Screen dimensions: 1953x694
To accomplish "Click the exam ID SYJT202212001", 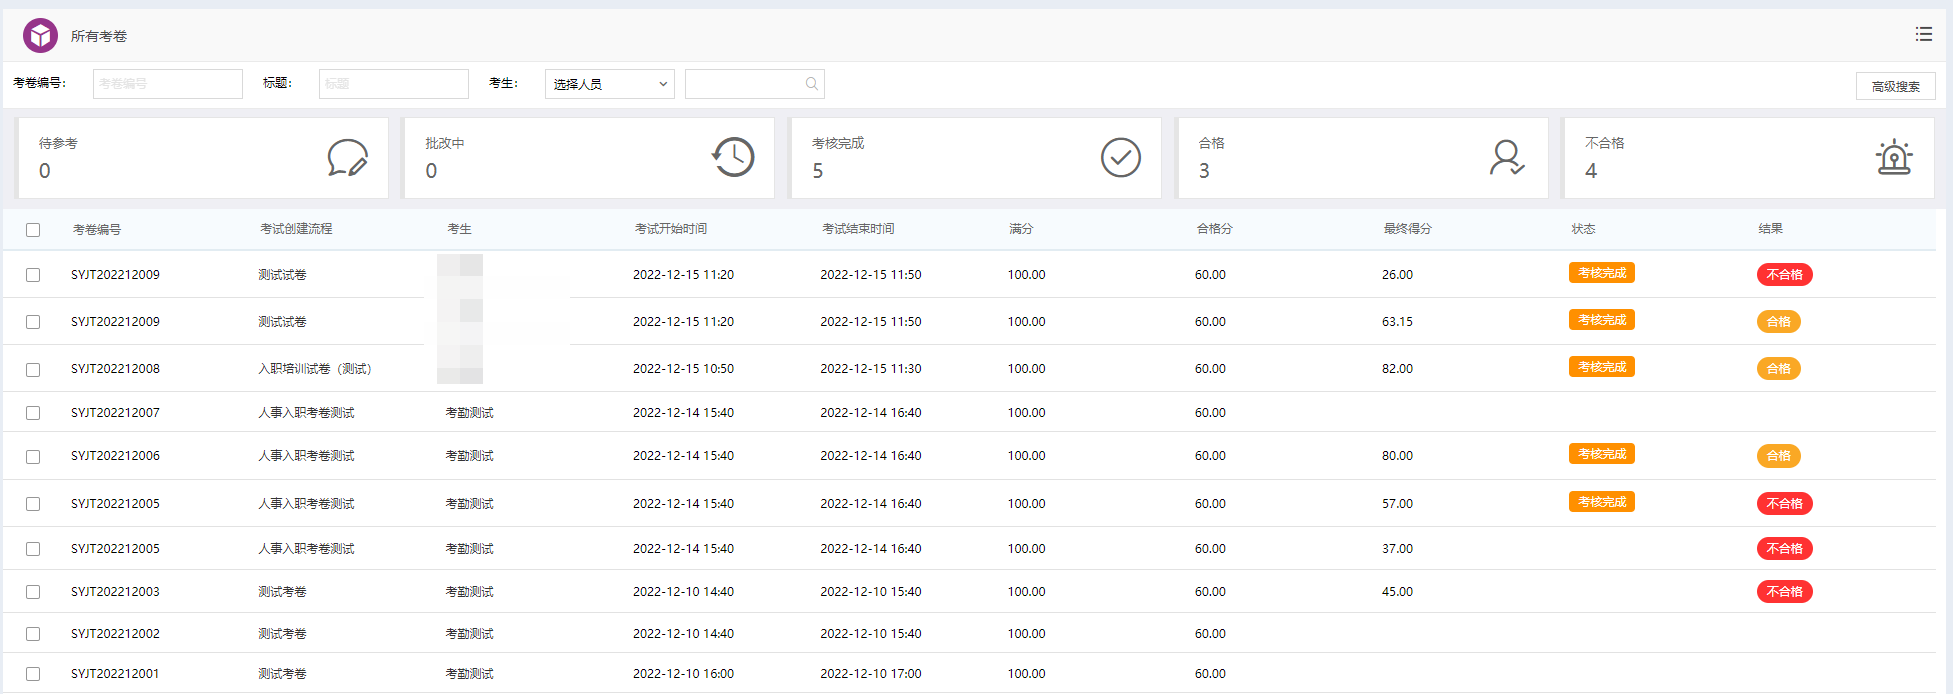I will pyautogui.click(x=115, y=674).
